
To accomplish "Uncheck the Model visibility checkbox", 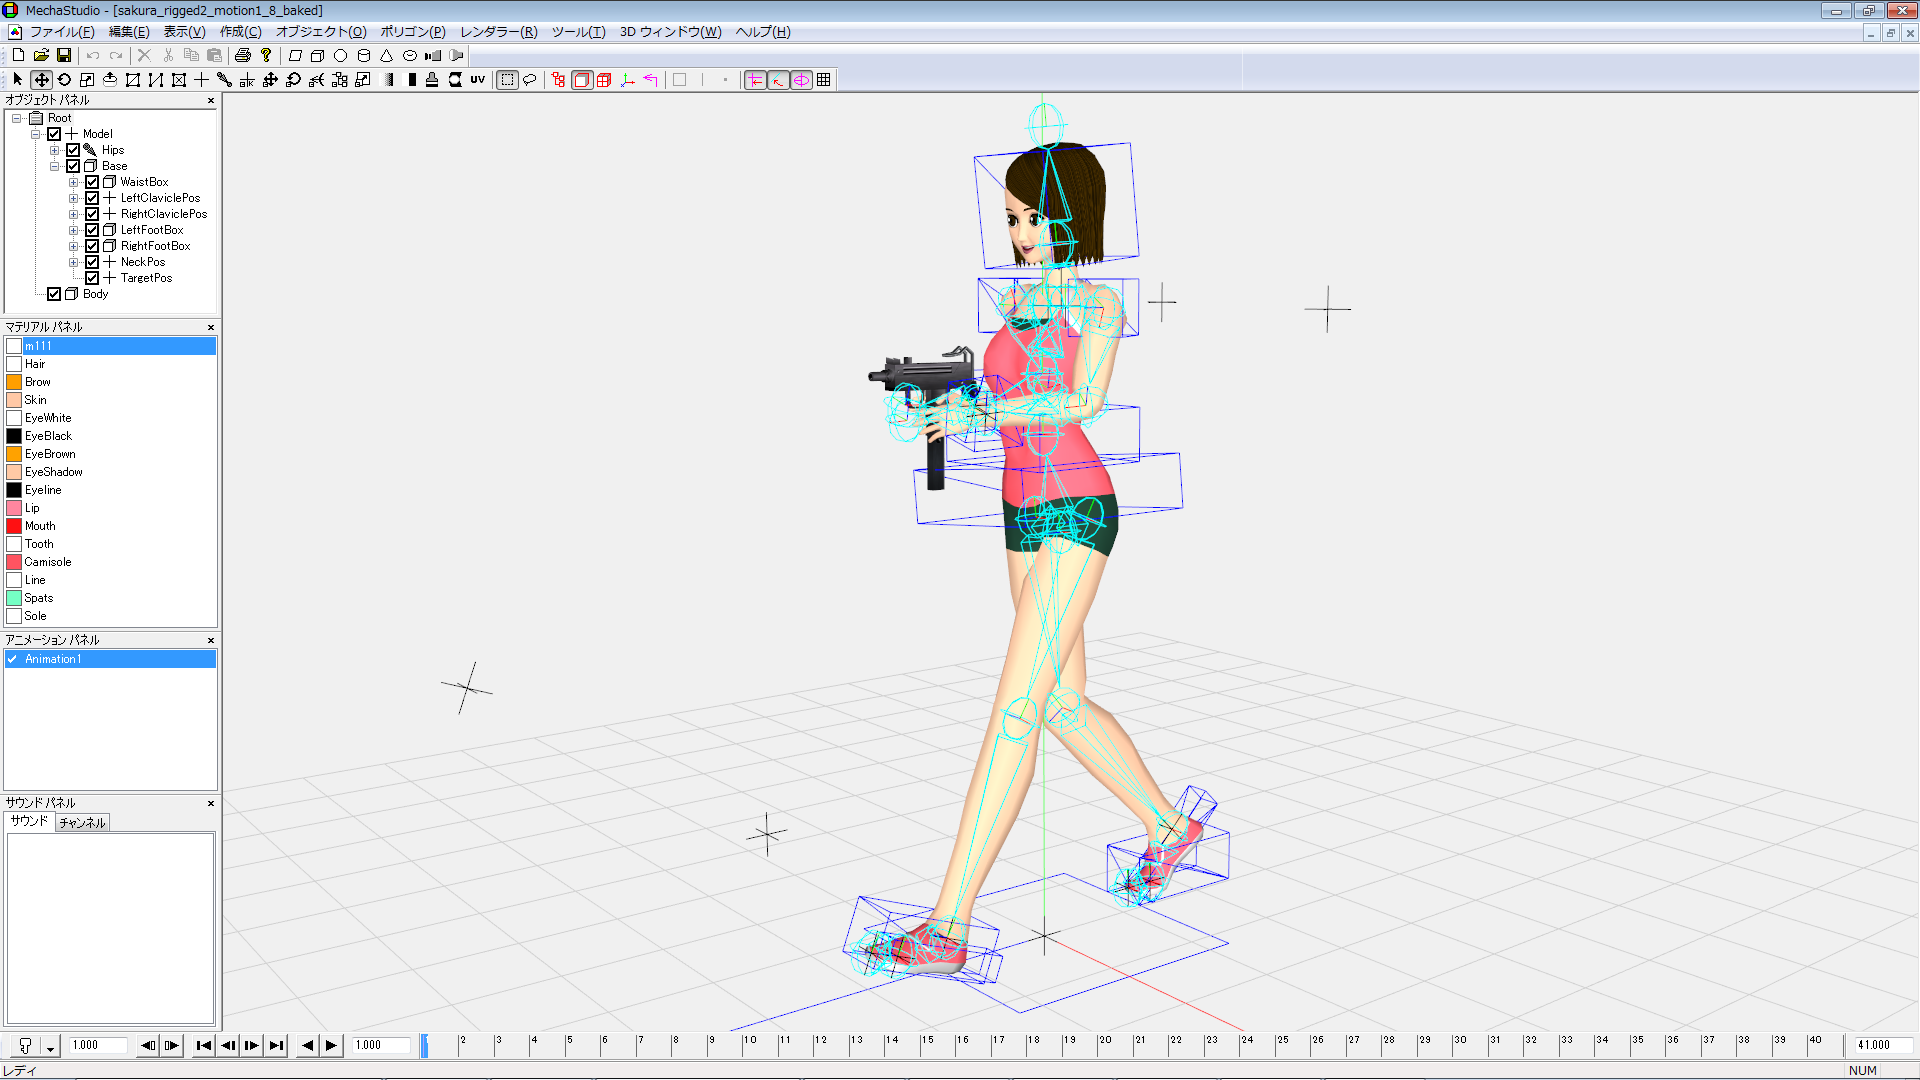I will [54, 134].
